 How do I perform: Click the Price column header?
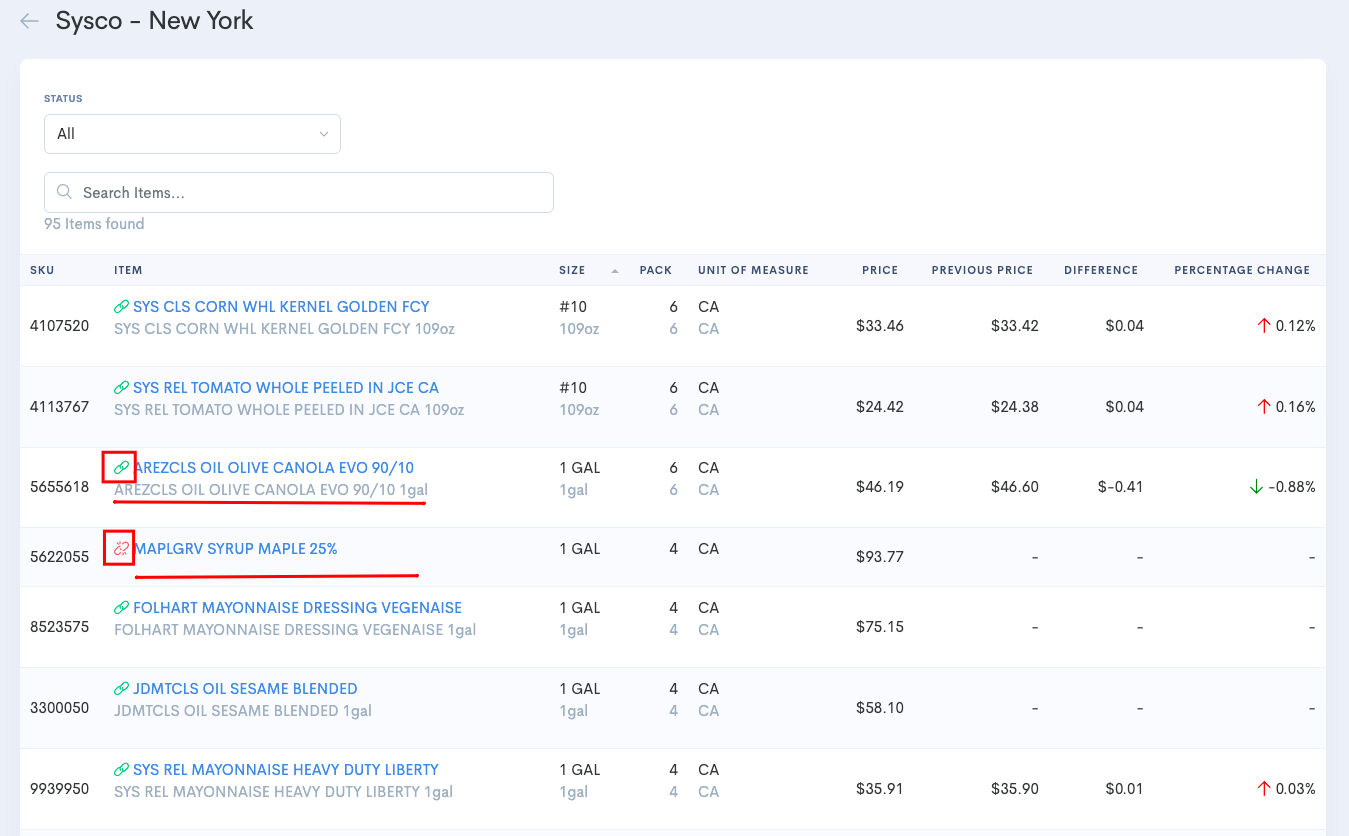pyautogui.click(x=880, y=270)
